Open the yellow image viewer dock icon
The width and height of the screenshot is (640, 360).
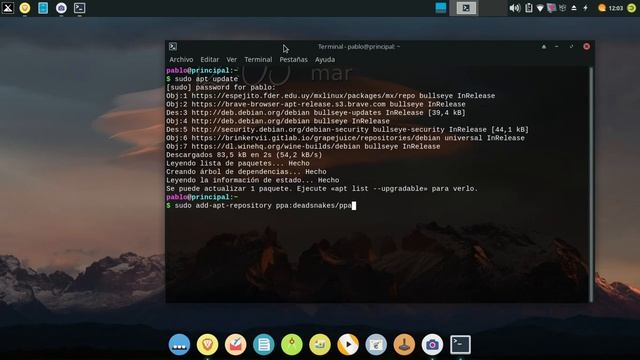coord(320,345)
